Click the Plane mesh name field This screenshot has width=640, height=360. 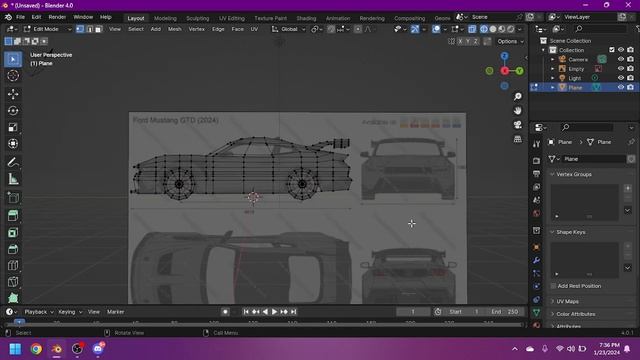593,159
